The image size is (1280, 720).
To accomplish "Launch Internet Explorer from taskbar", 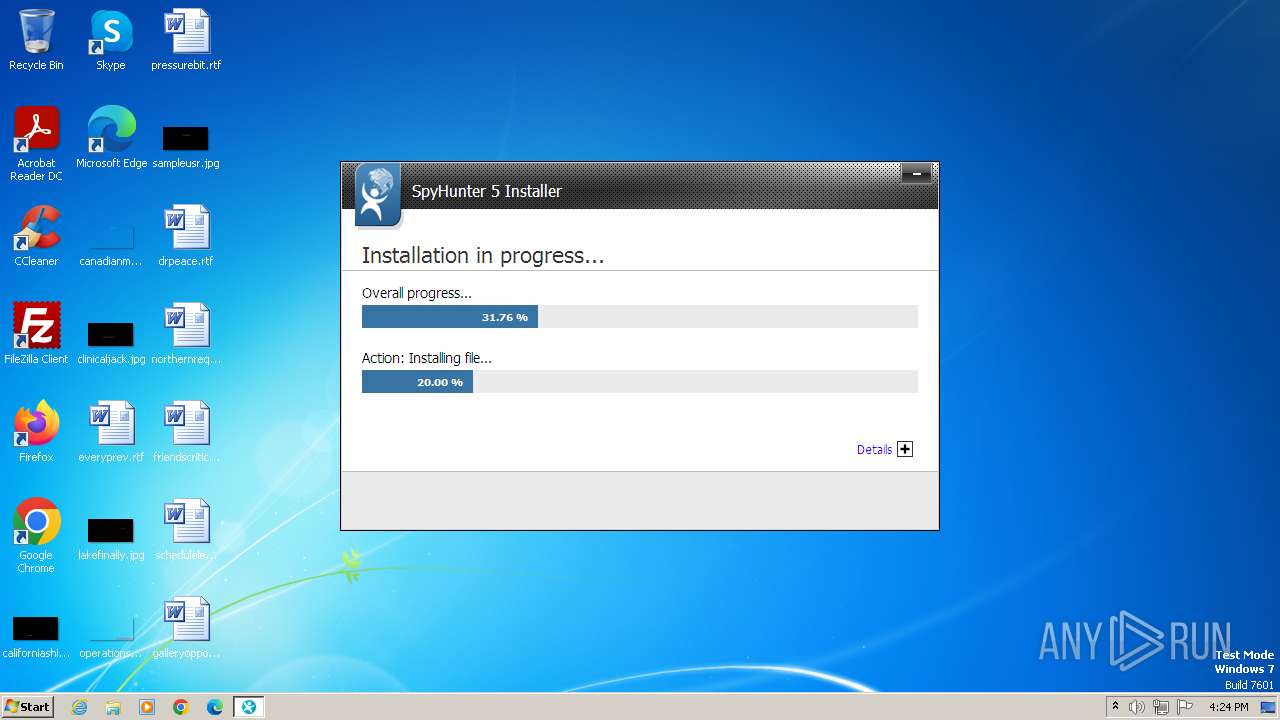I will (79, 707).
